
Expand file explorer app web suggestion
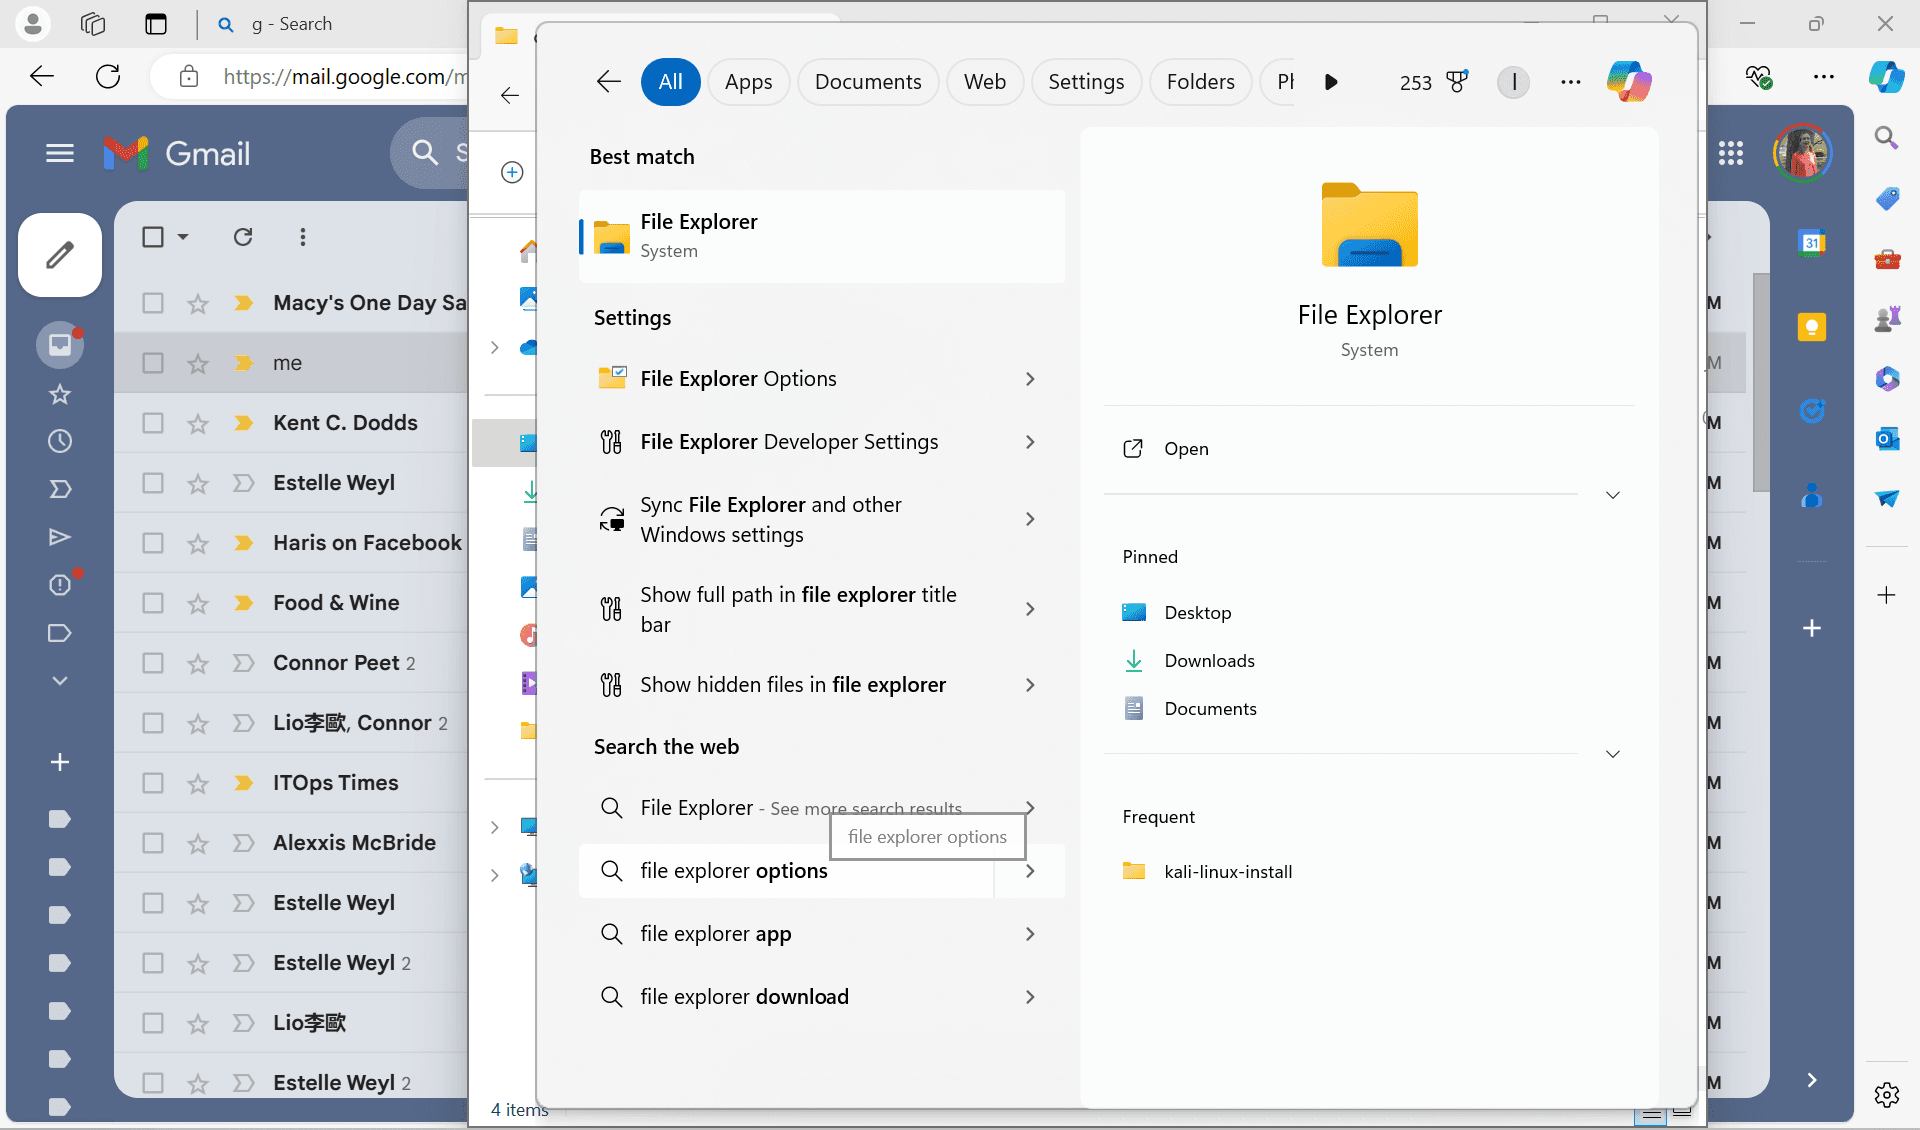1030,934
